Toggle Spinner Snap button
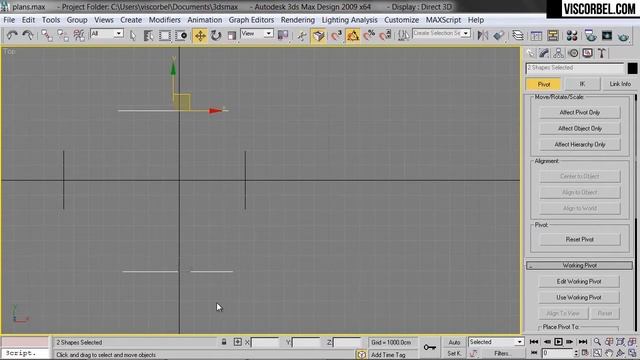 [x=385, y=36]
